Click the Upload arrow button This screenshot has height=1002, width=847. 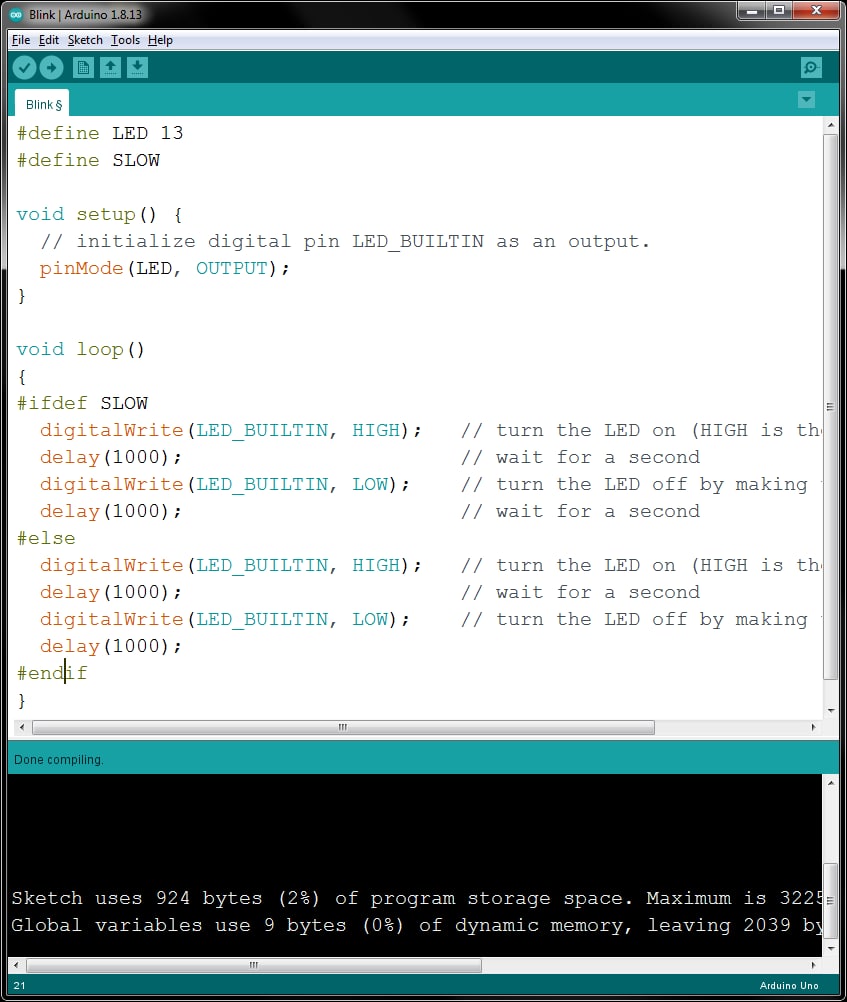[51, 67]
